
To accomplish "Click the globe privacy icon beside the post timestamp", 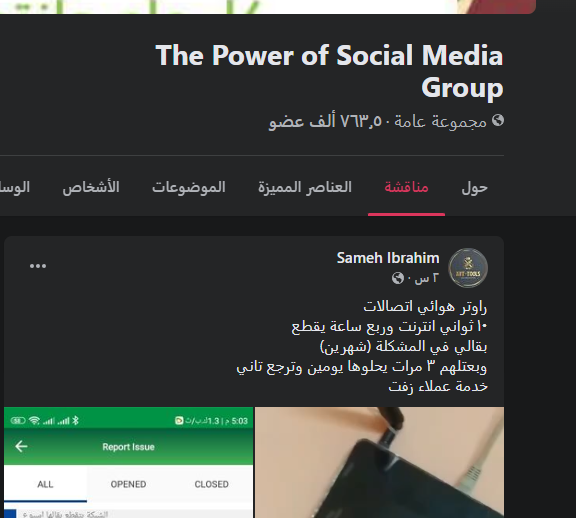I will (x=398, y=278).
